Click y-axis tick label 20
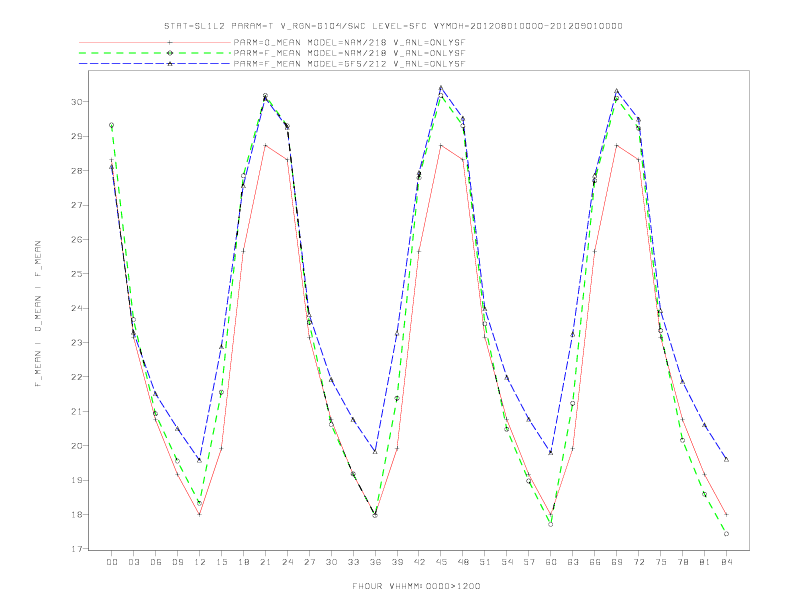 tap(77, 446)
